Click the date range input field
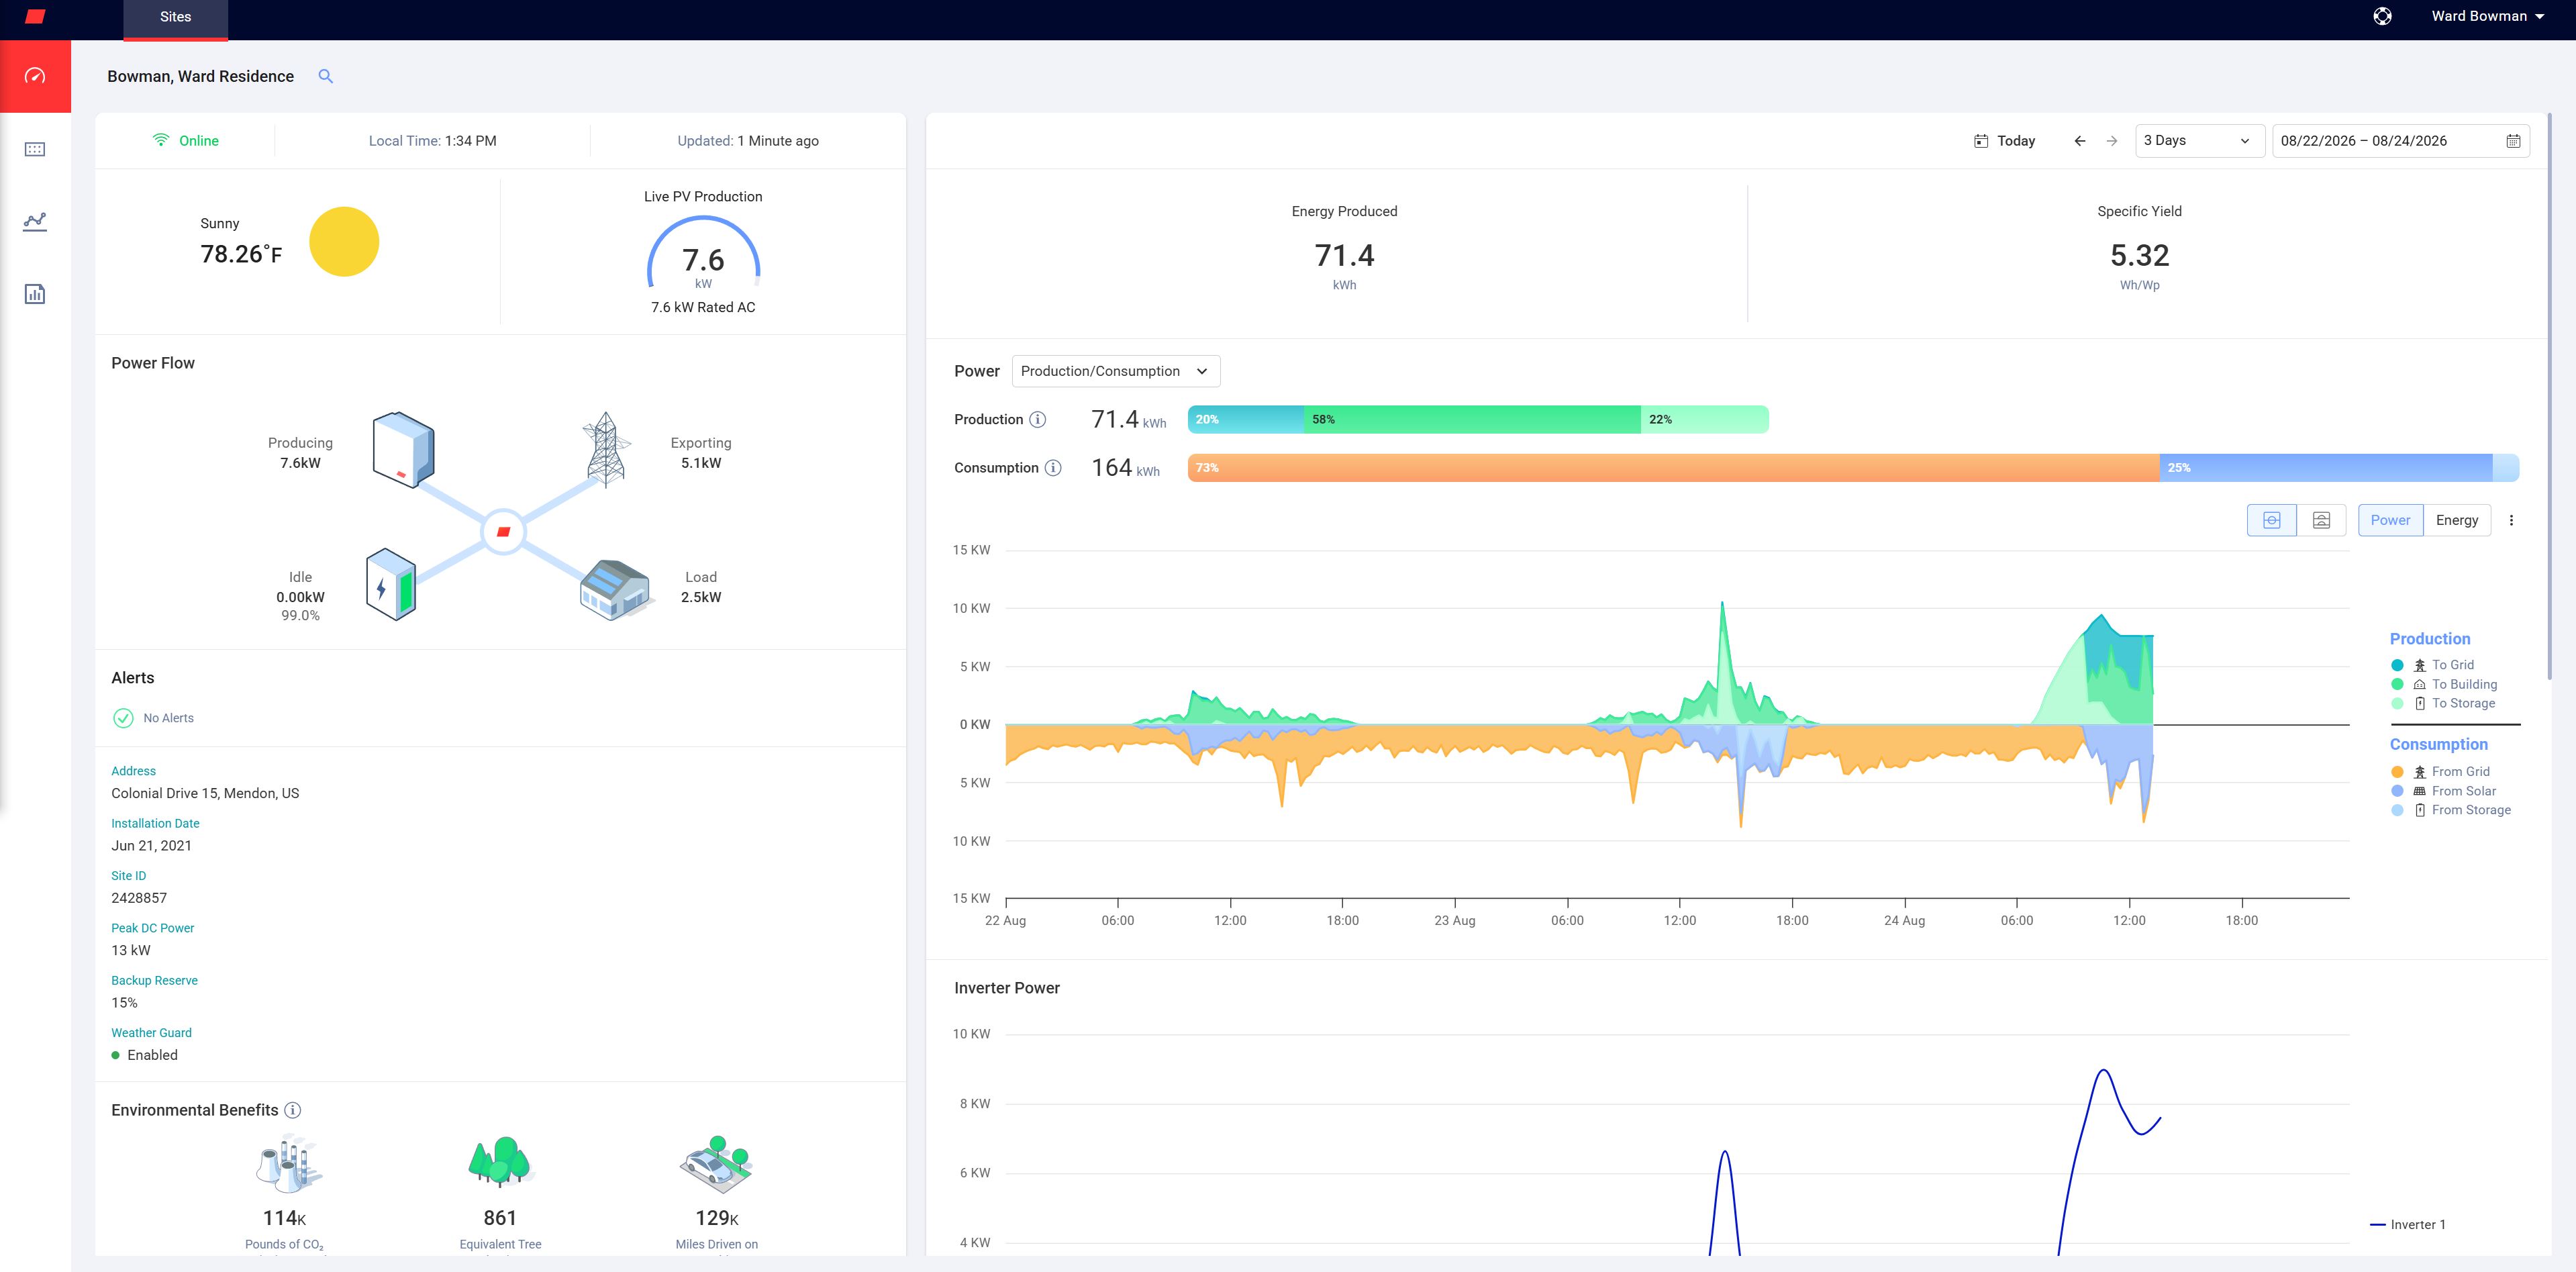This screenshot has width=2576, height=1272. click(2401, 141)
